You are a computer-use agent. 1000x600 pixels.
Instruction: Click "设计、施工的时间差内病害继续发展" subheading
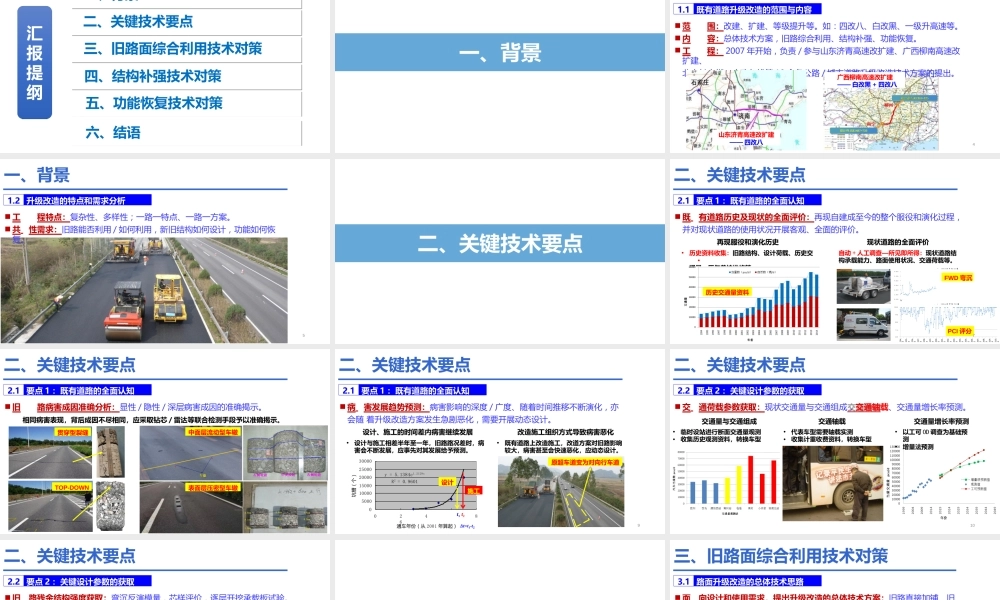pyautogui.click(x=416, y=432)
